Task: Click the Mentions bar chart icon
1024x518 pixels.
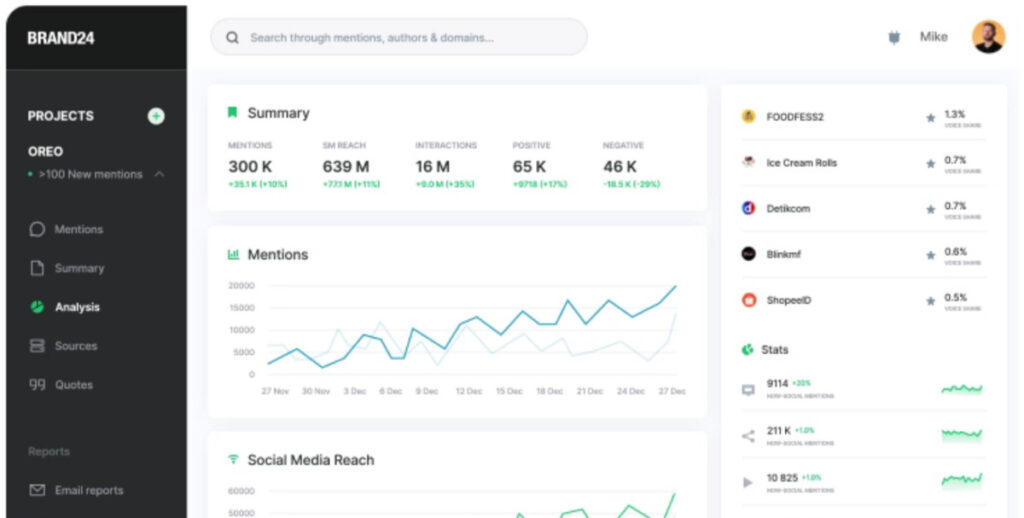Action: pyautogui.click(x=232, y=254)
